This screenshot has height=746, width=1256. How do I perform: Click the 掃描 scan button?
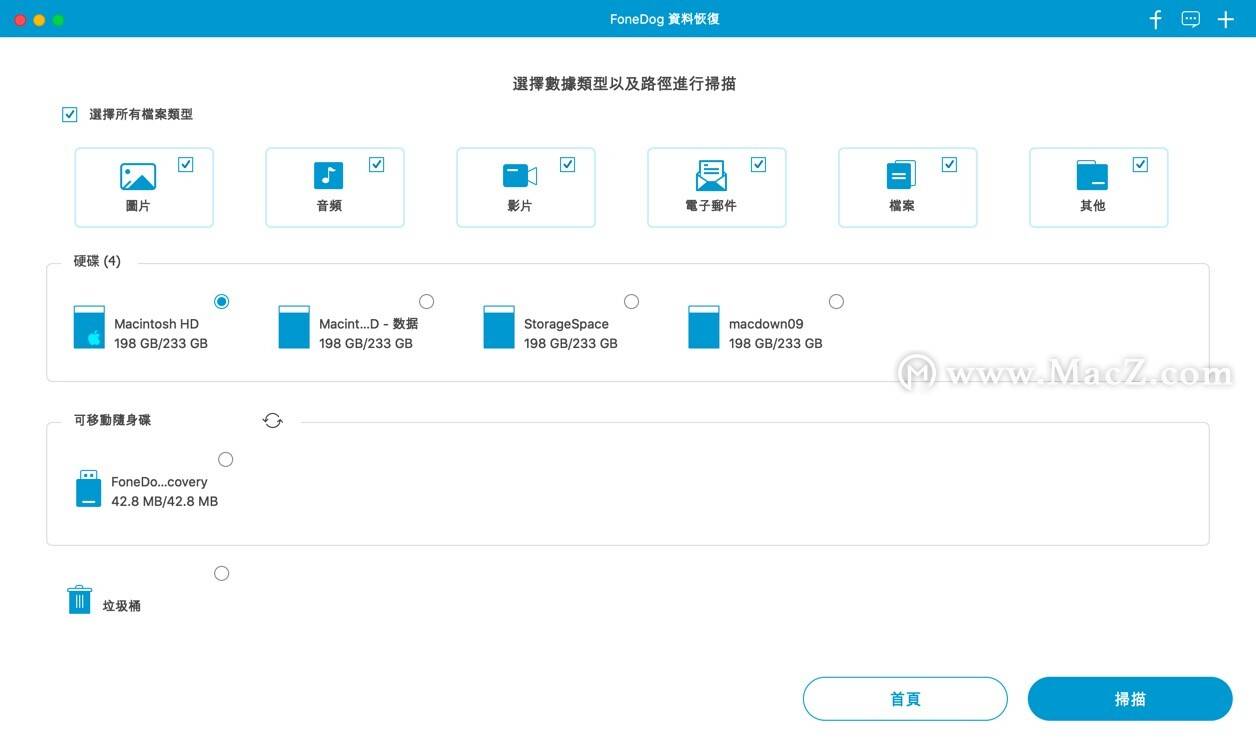pyautogui.click(x=1130, y=698)
